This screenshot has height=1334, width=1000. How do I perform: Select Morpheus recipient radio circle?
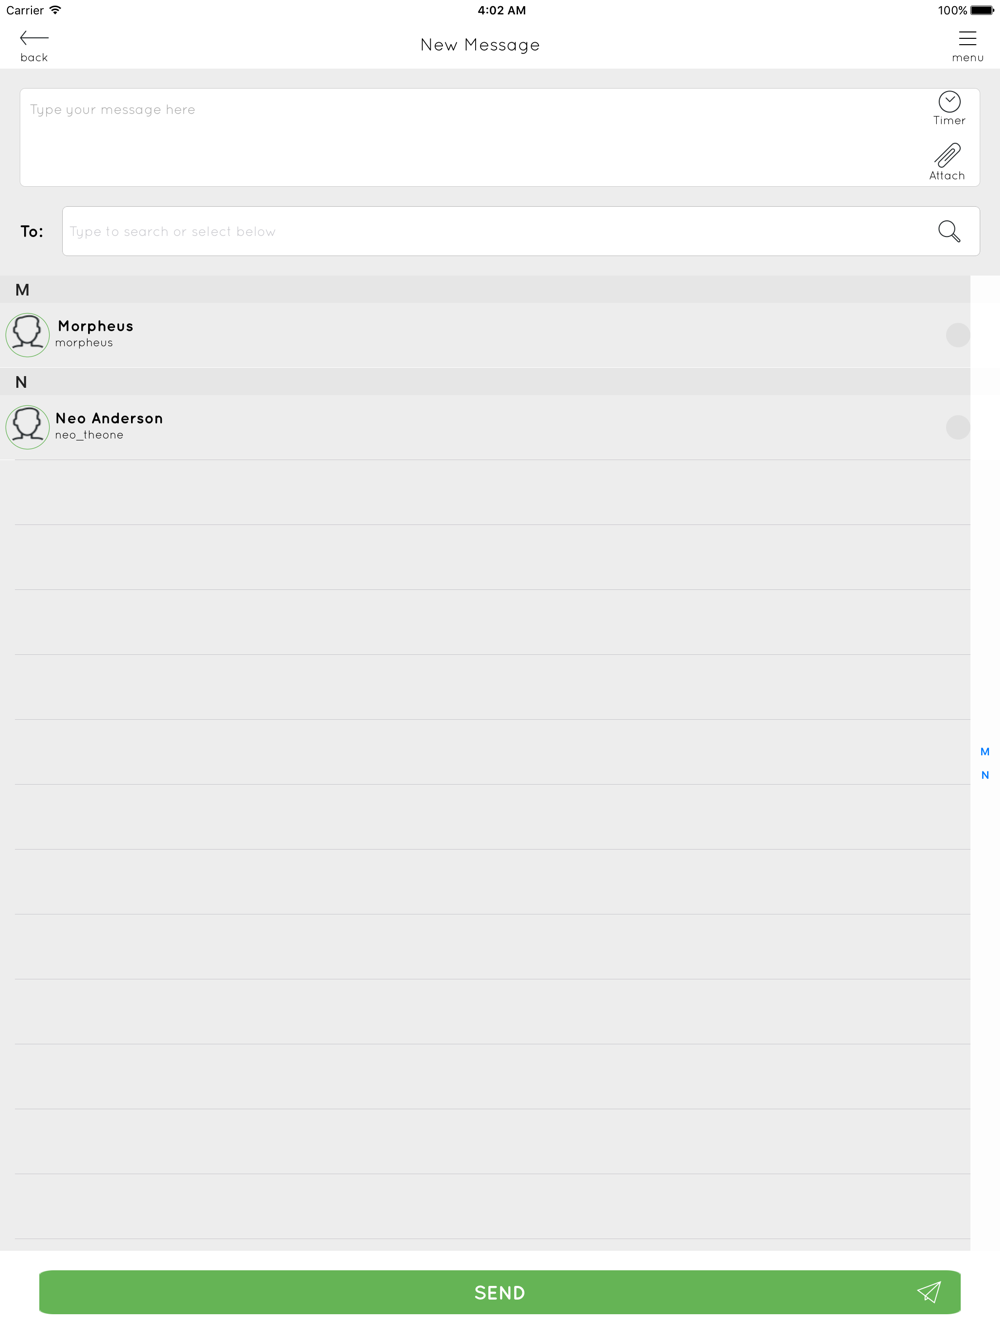[x=958, y=335]
